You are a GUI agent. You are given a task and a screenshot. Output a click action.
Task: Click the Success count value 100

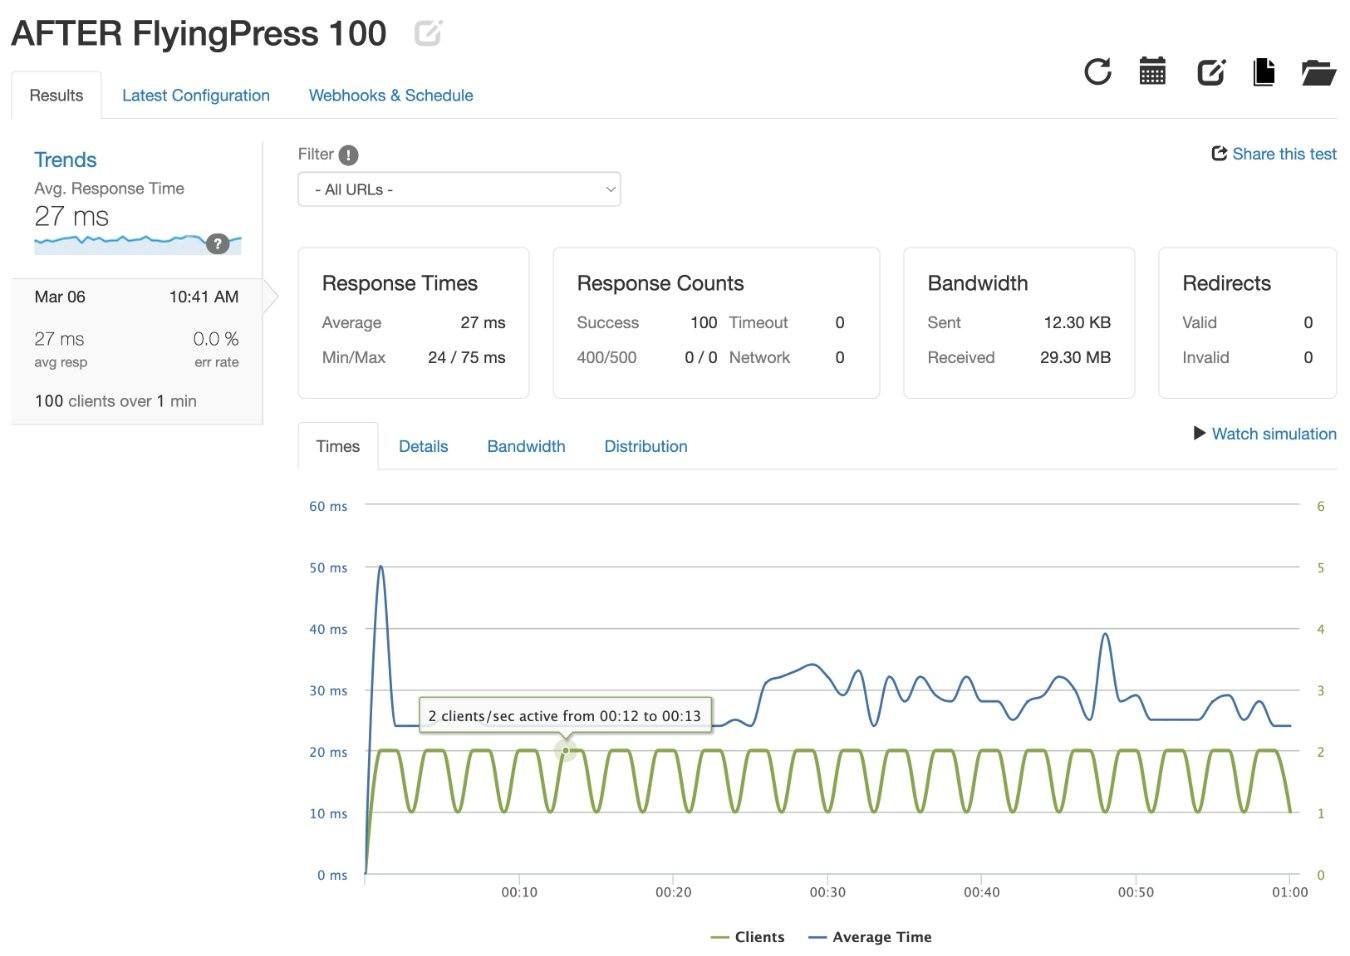pyautogui.click(x=703, y=322)
